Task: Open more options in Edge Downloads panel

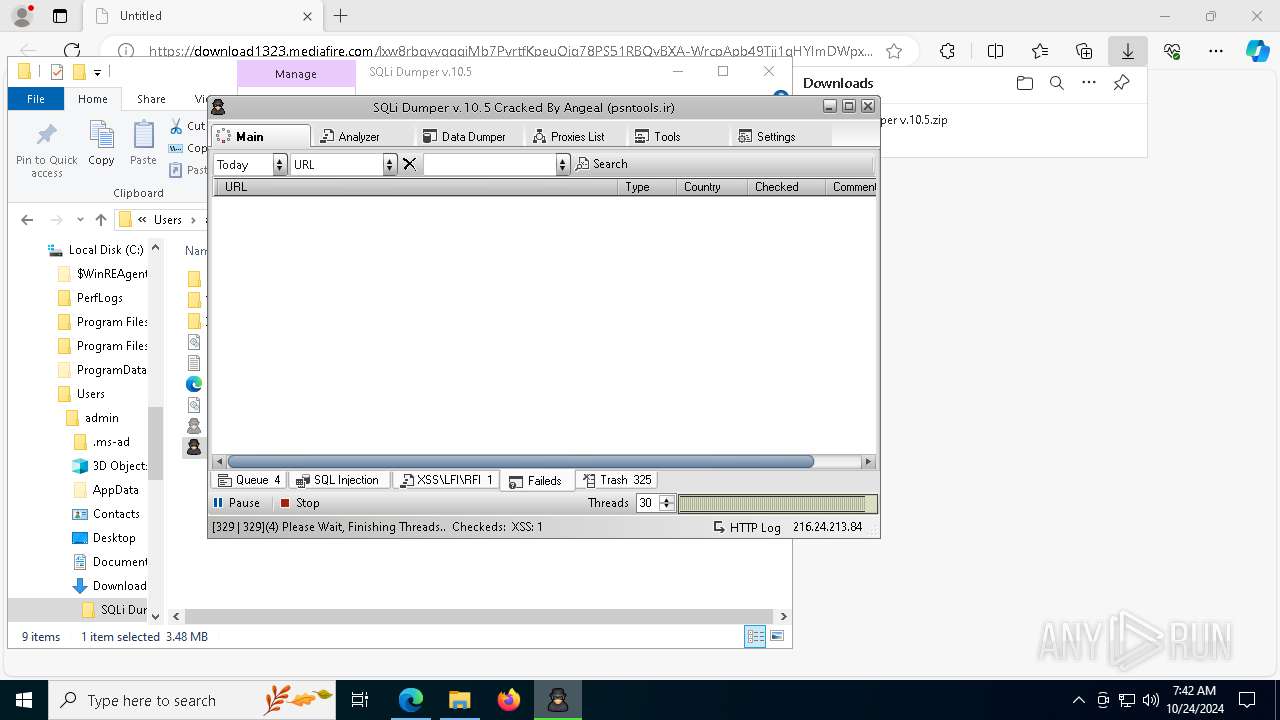Action: tap(1089, 83)
